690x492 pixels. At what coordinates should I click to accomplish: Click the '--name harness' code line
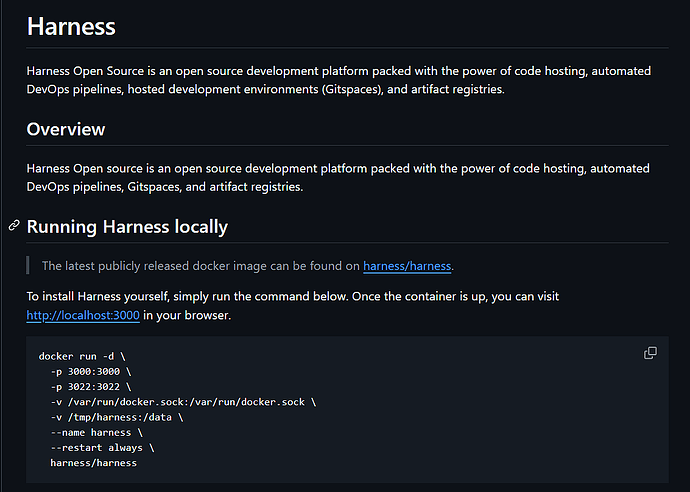tap(93, 433)
